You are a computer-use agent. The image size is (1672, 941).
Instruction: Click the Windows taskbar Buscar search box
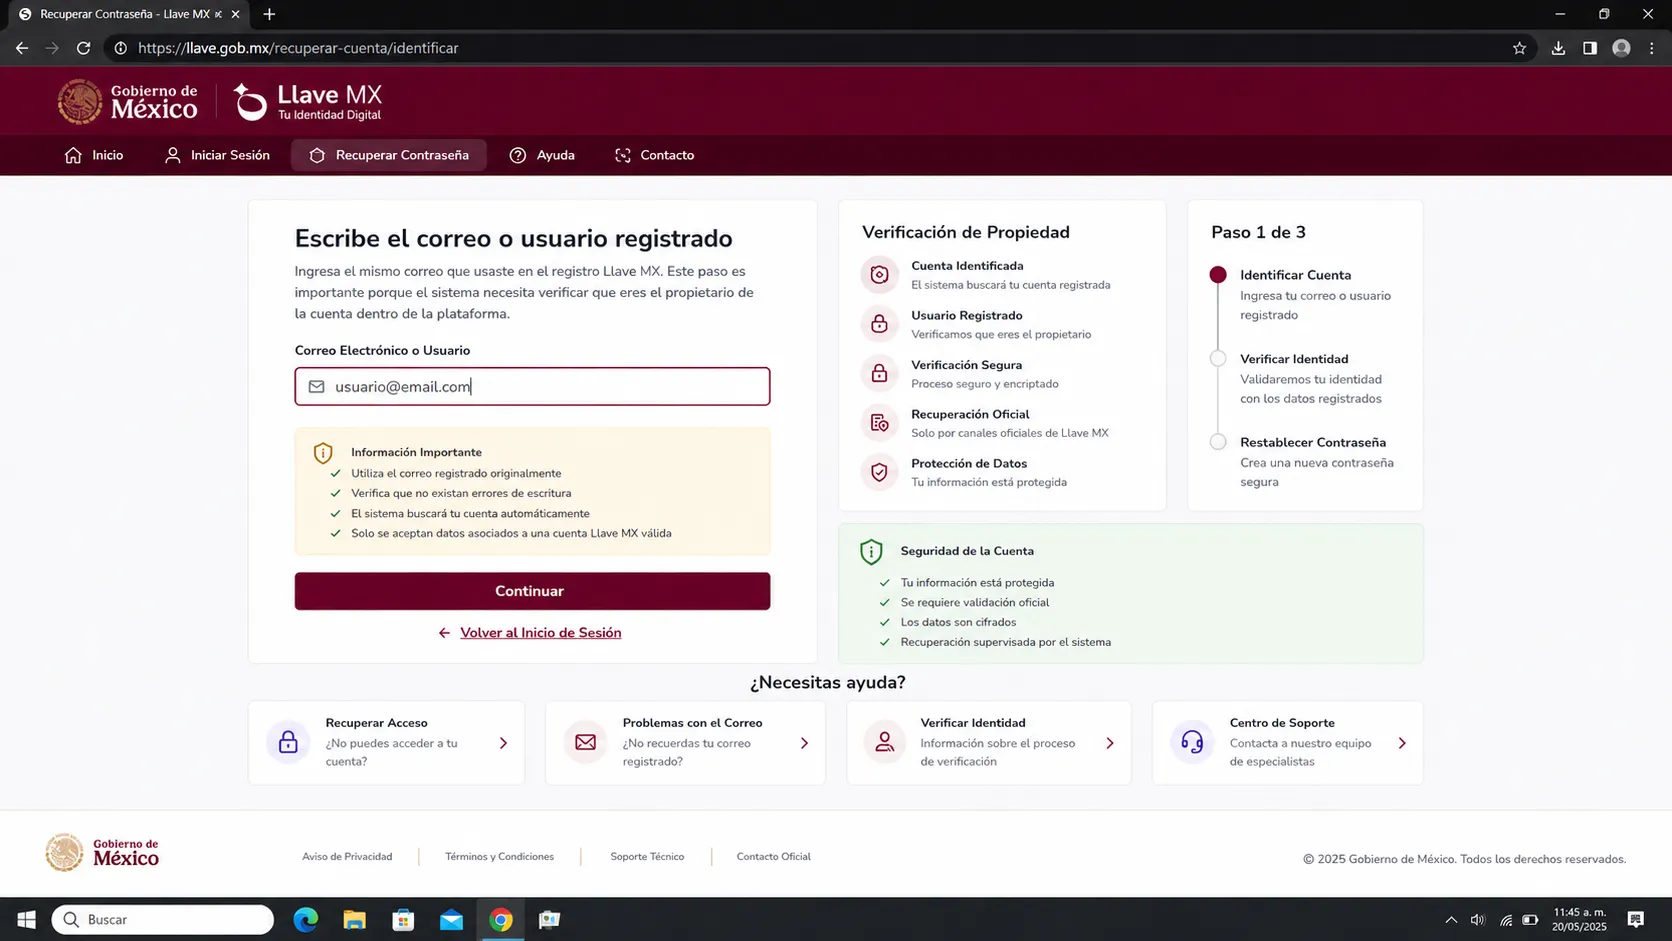[163, 919]
